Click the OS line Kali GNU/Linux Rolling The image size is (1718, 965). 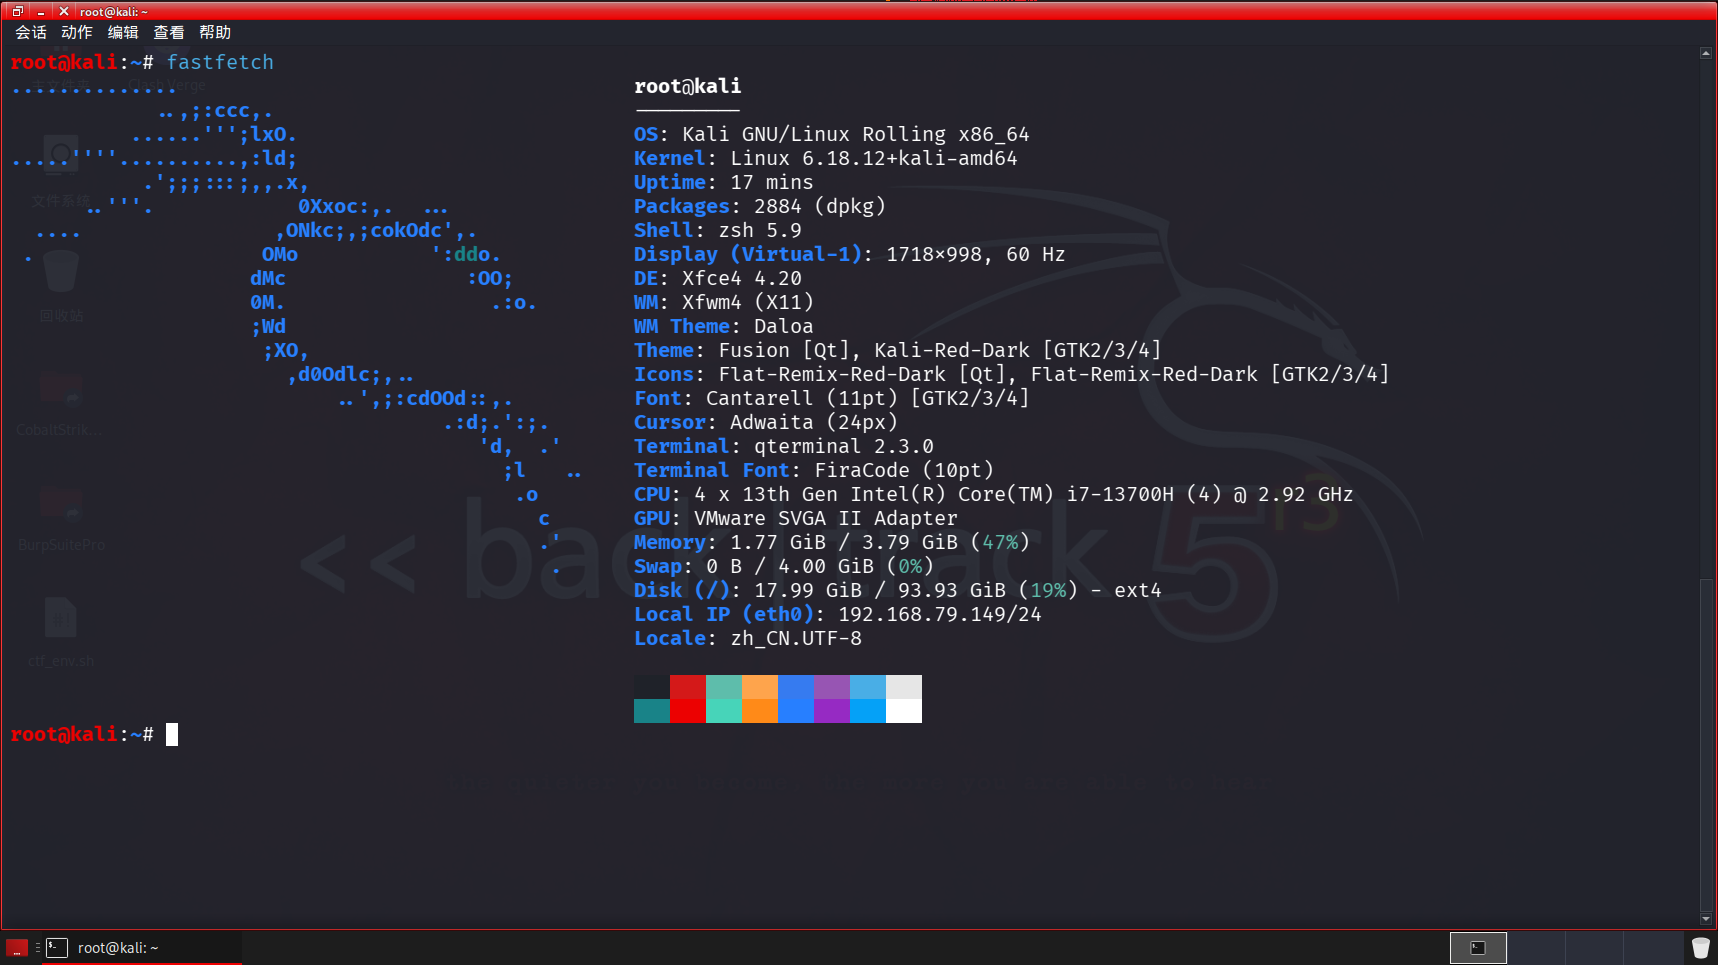tap(831, 134)
